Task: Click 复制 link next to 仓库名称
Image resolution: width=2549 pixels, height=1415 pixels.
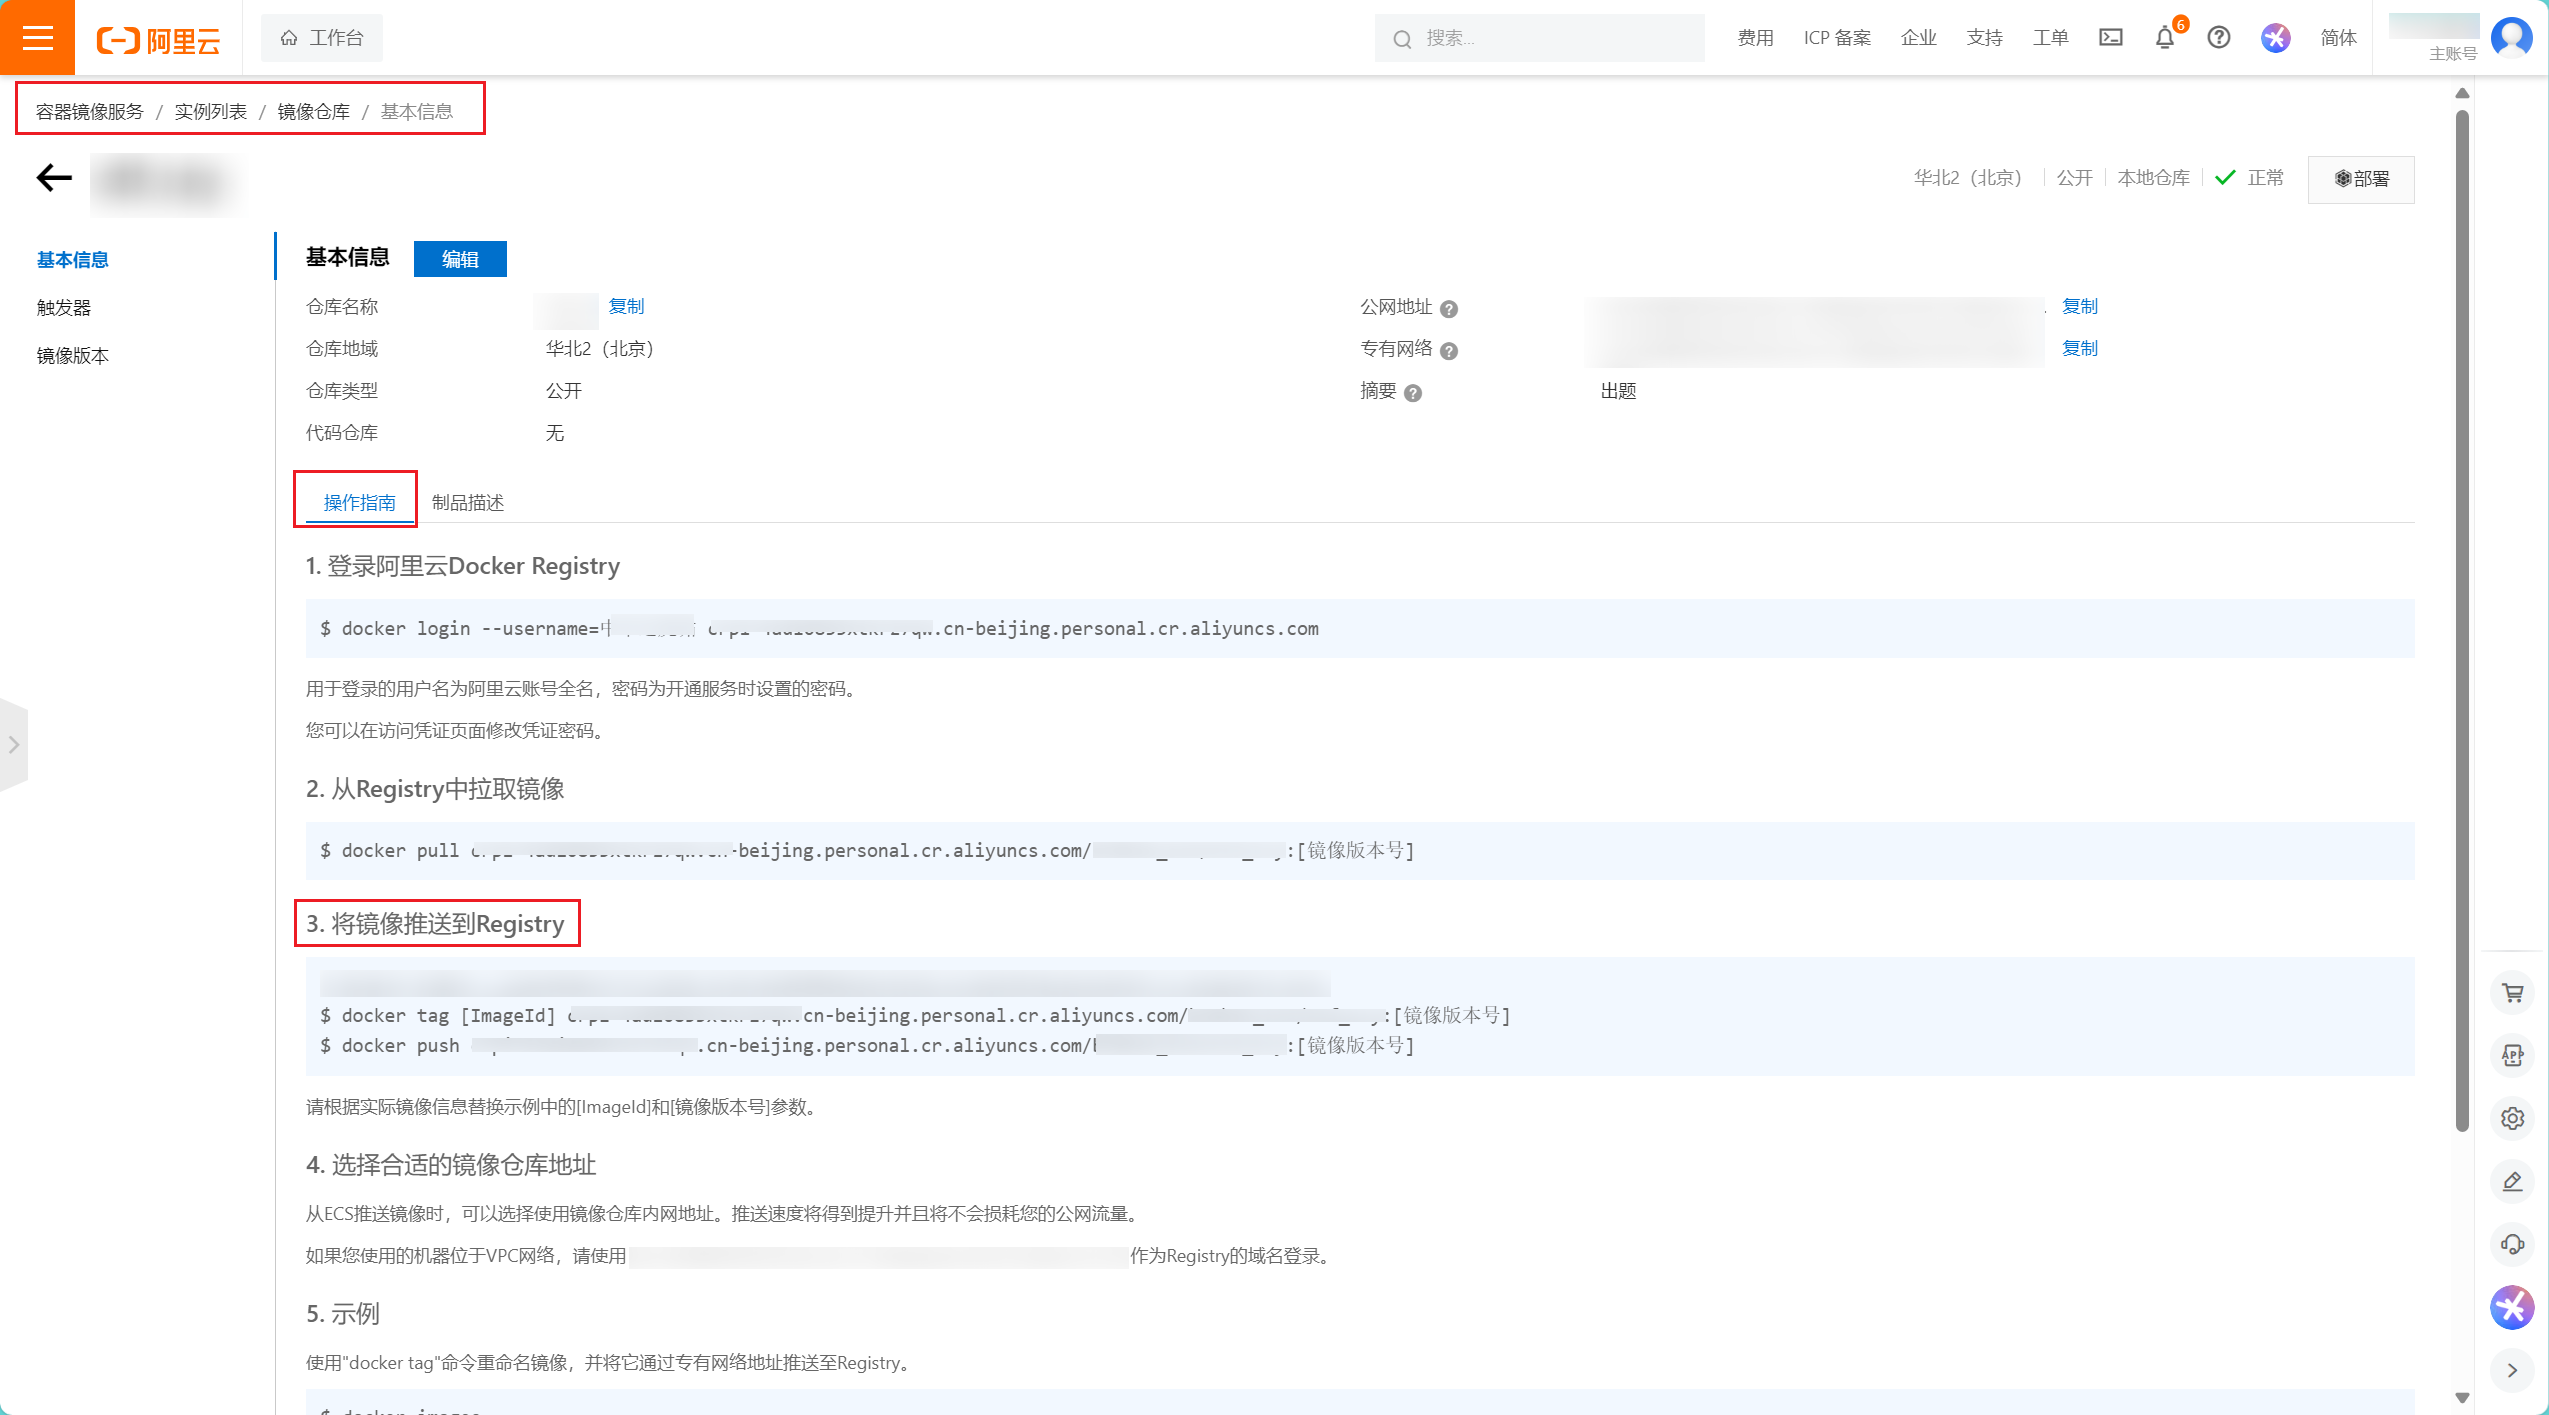Action: [626, 306]
